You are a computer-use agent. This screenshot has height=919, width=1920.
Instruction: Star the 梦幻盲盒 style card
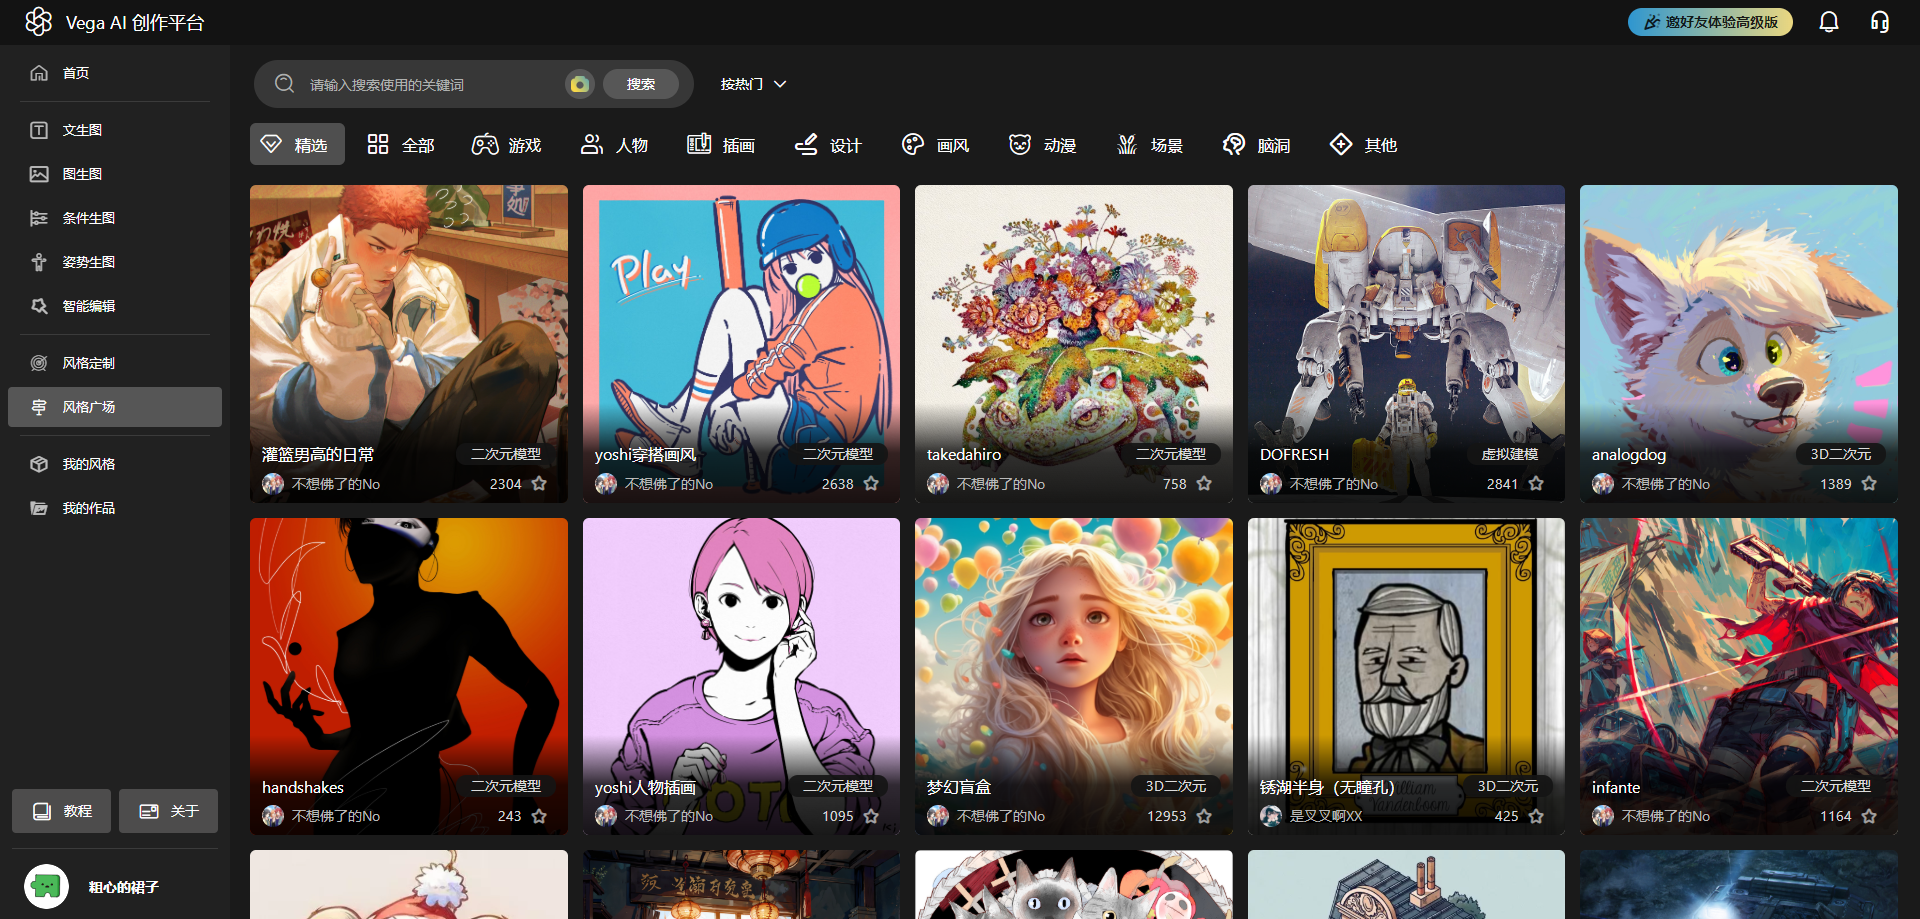tap(1204, 816)
